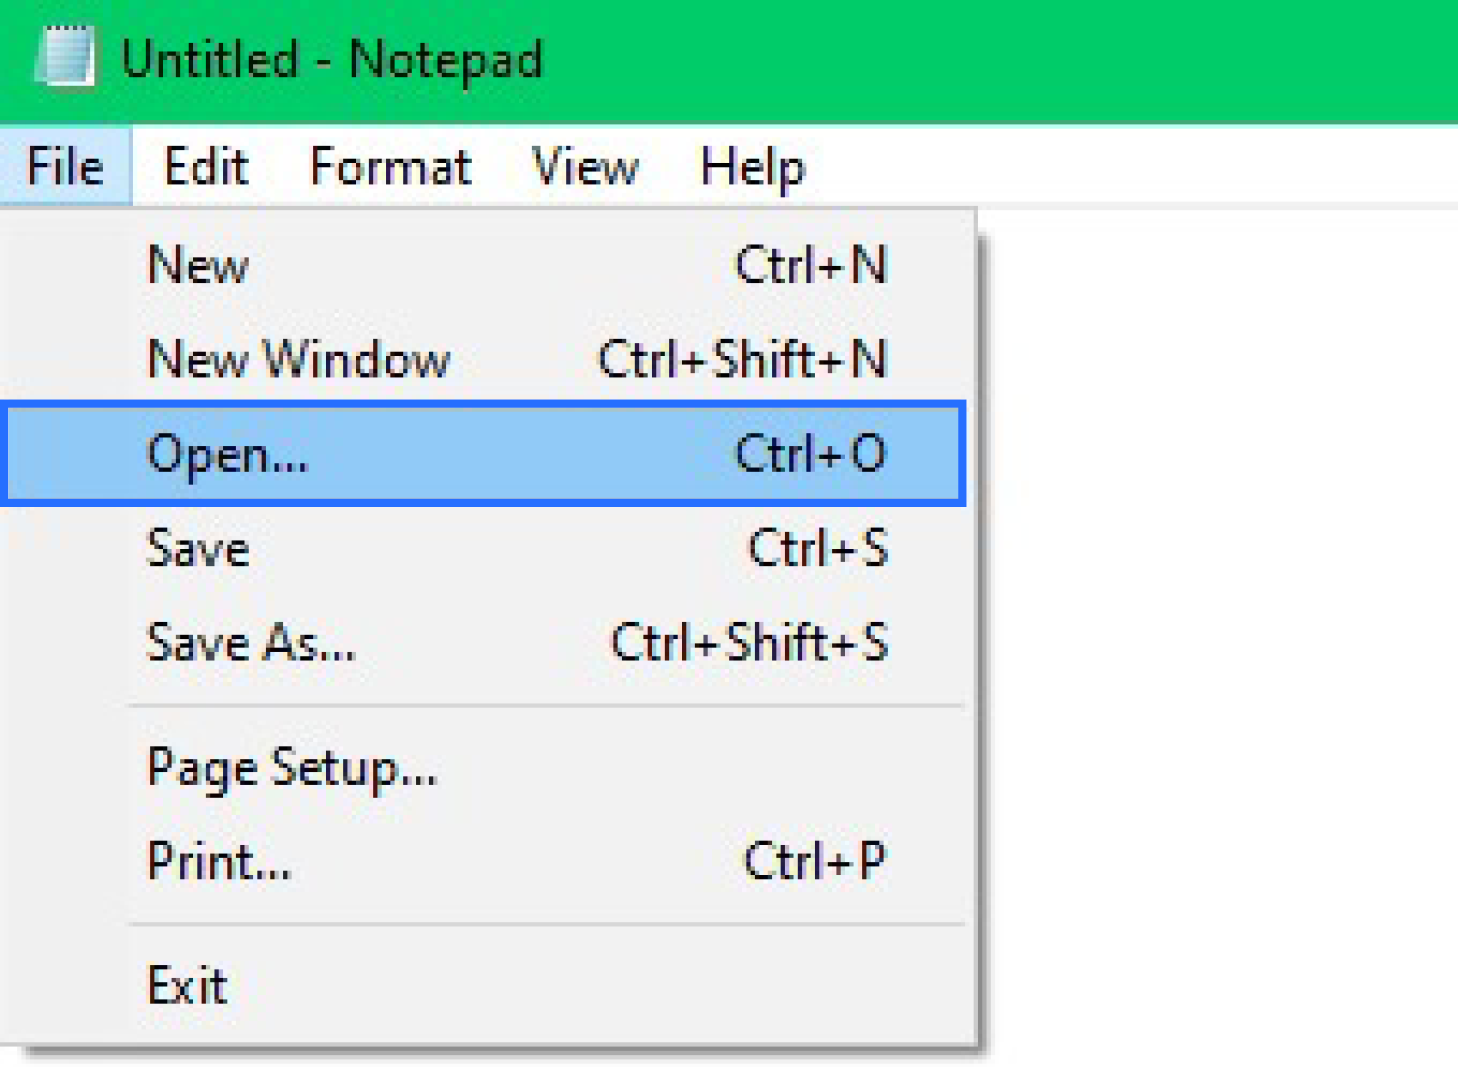
Task: Open the Edit menu
Action: coord(206,166)
